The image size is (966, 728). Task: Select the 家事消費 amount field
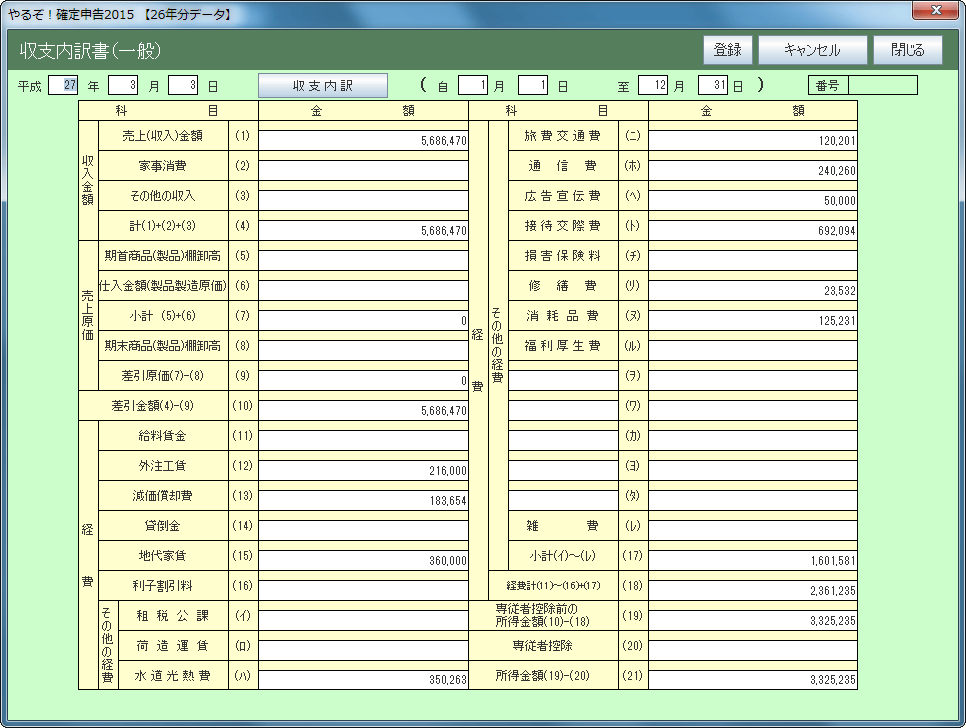tap(363, 170)
